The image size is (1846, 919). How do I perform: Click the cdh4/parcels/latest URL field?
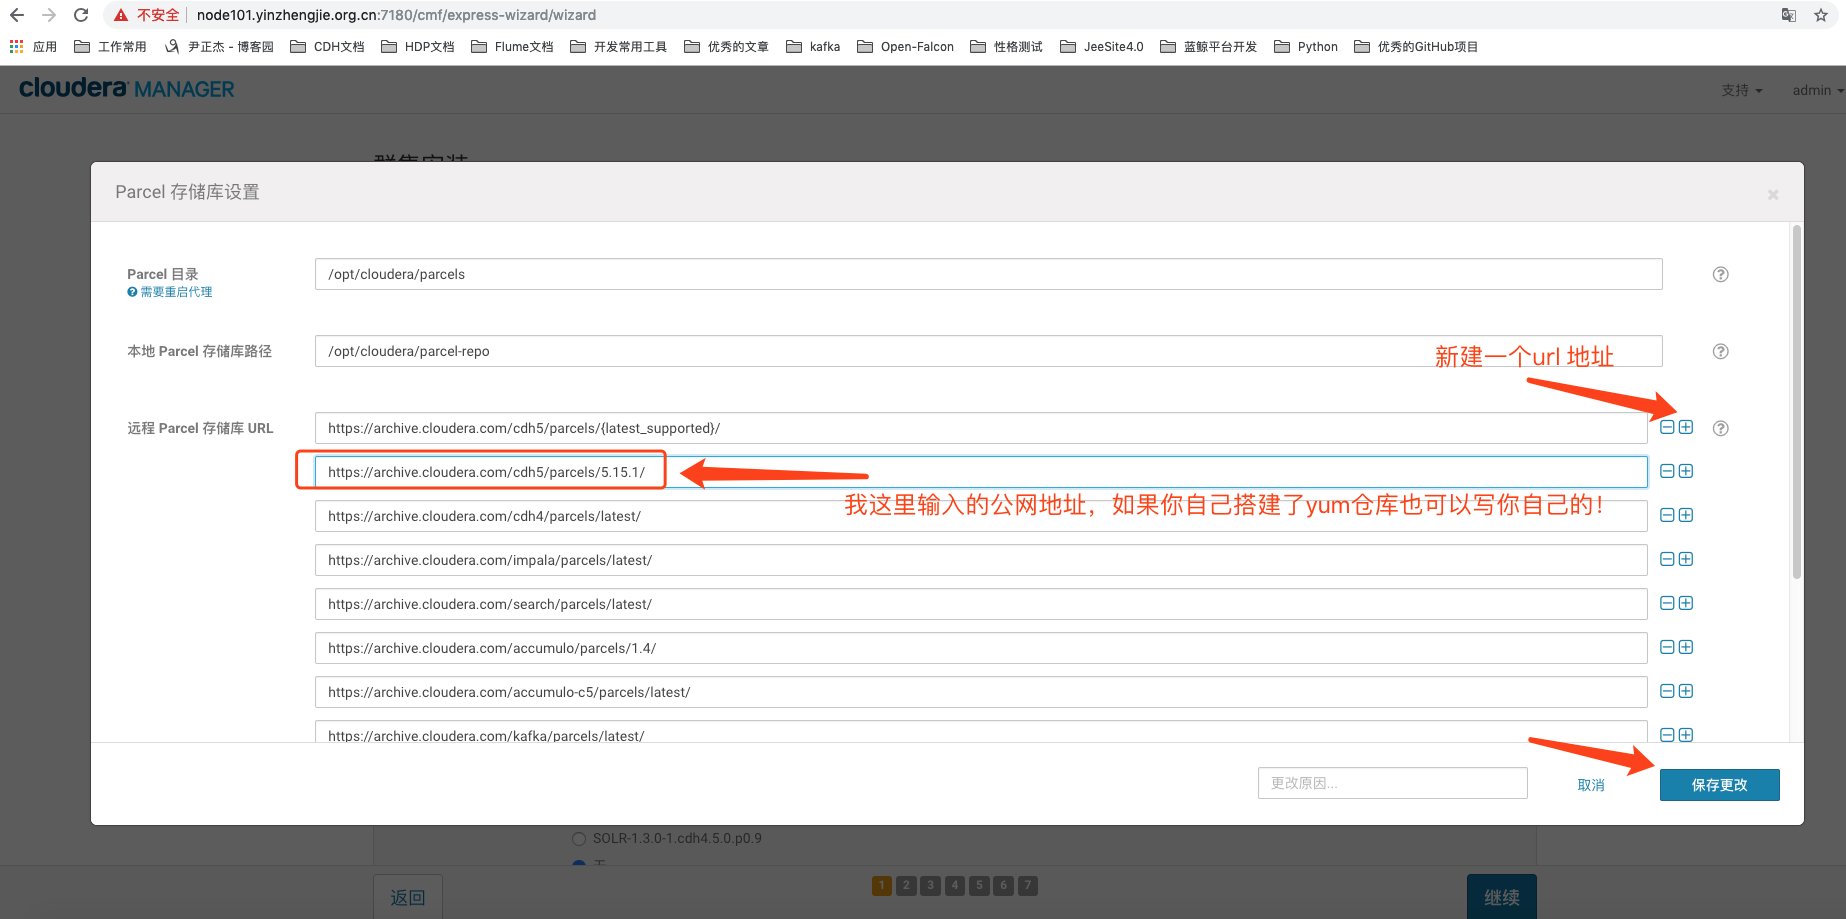coord(981,516)
